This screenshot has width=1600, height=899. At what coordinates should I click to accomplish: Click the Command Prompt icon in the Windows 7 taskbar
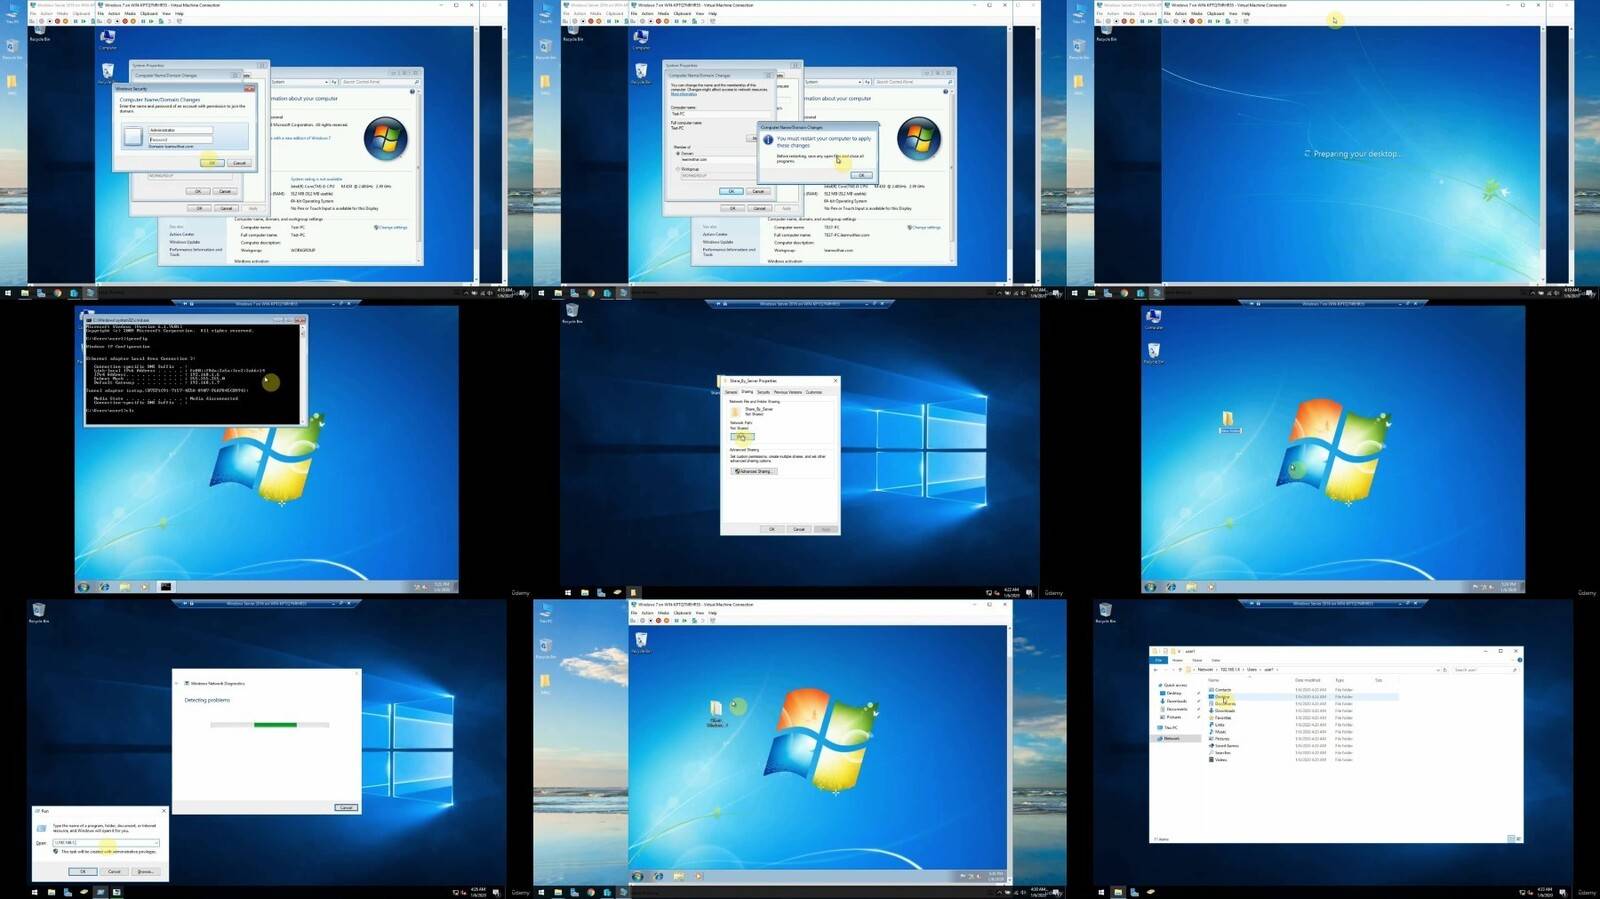coord(165,587)
